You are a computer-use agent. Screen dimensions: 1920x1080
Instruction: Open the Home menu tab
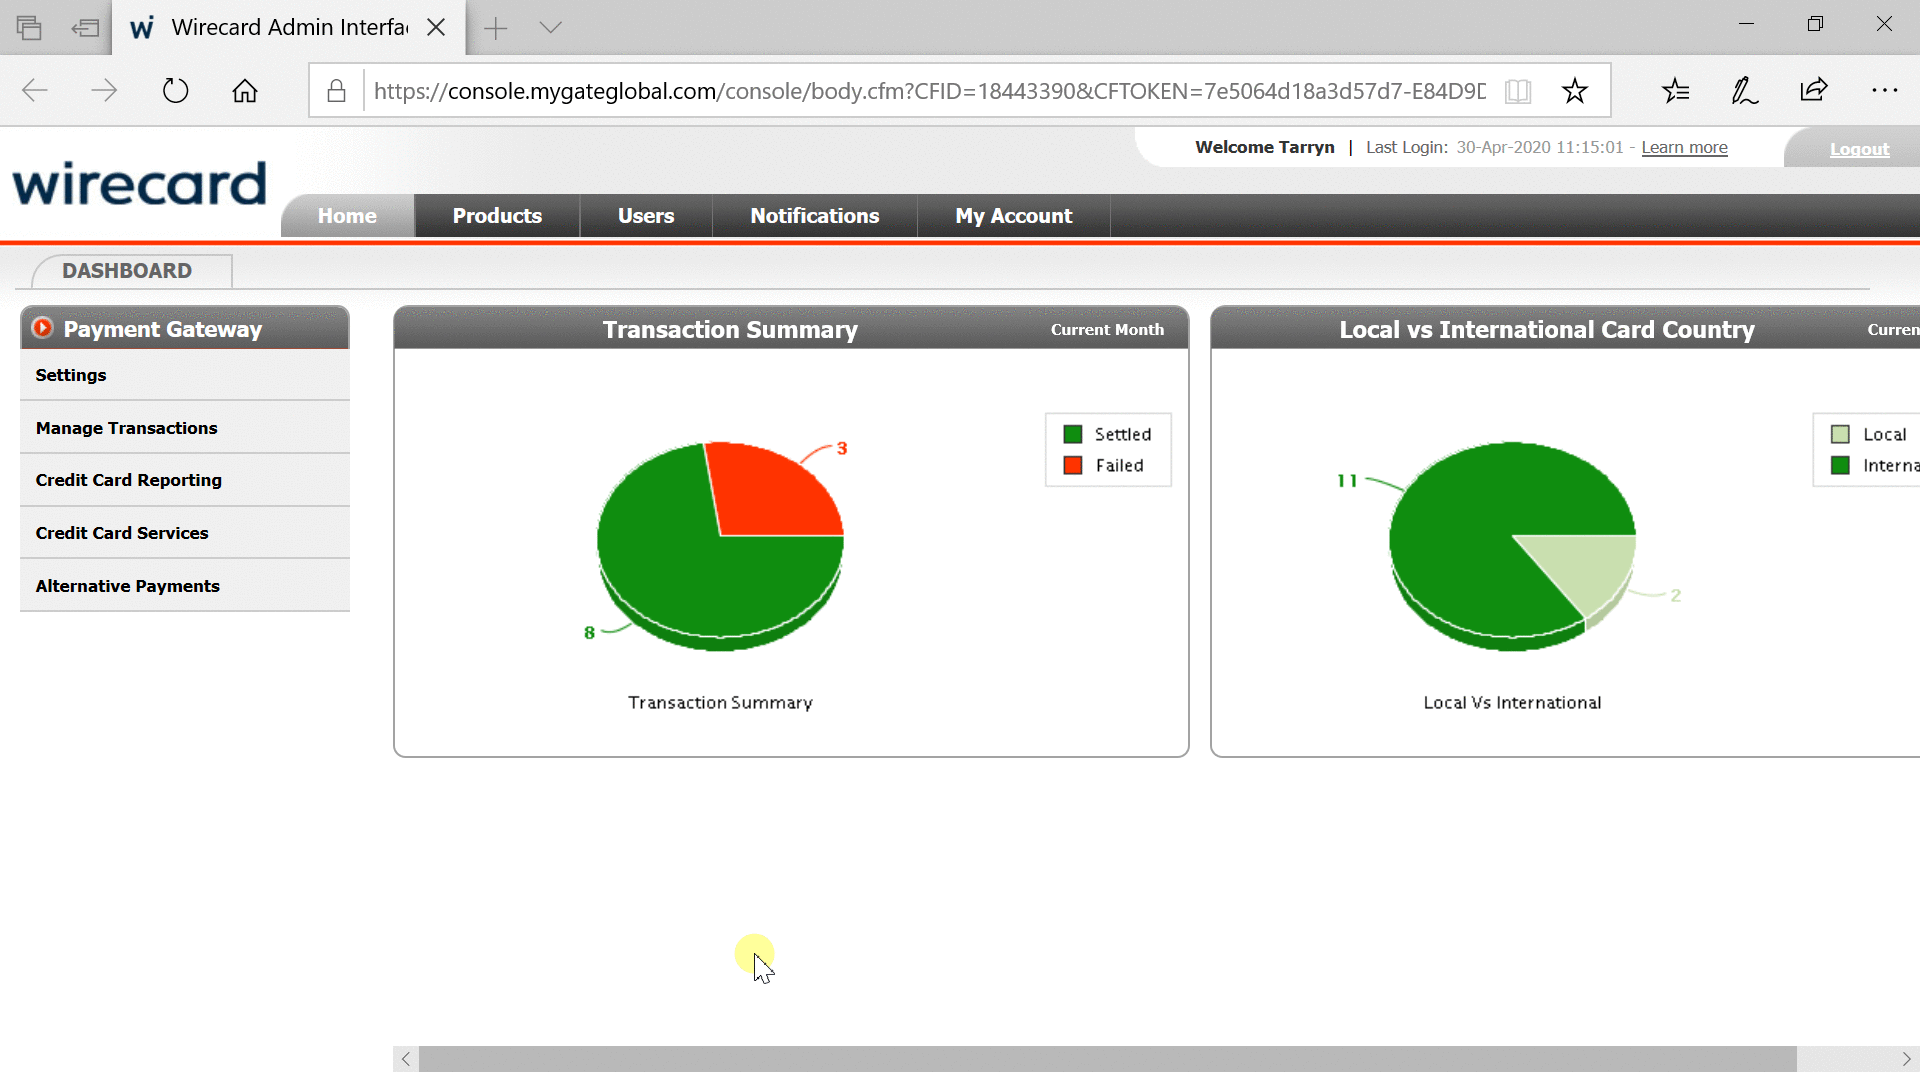coord(347,216)
